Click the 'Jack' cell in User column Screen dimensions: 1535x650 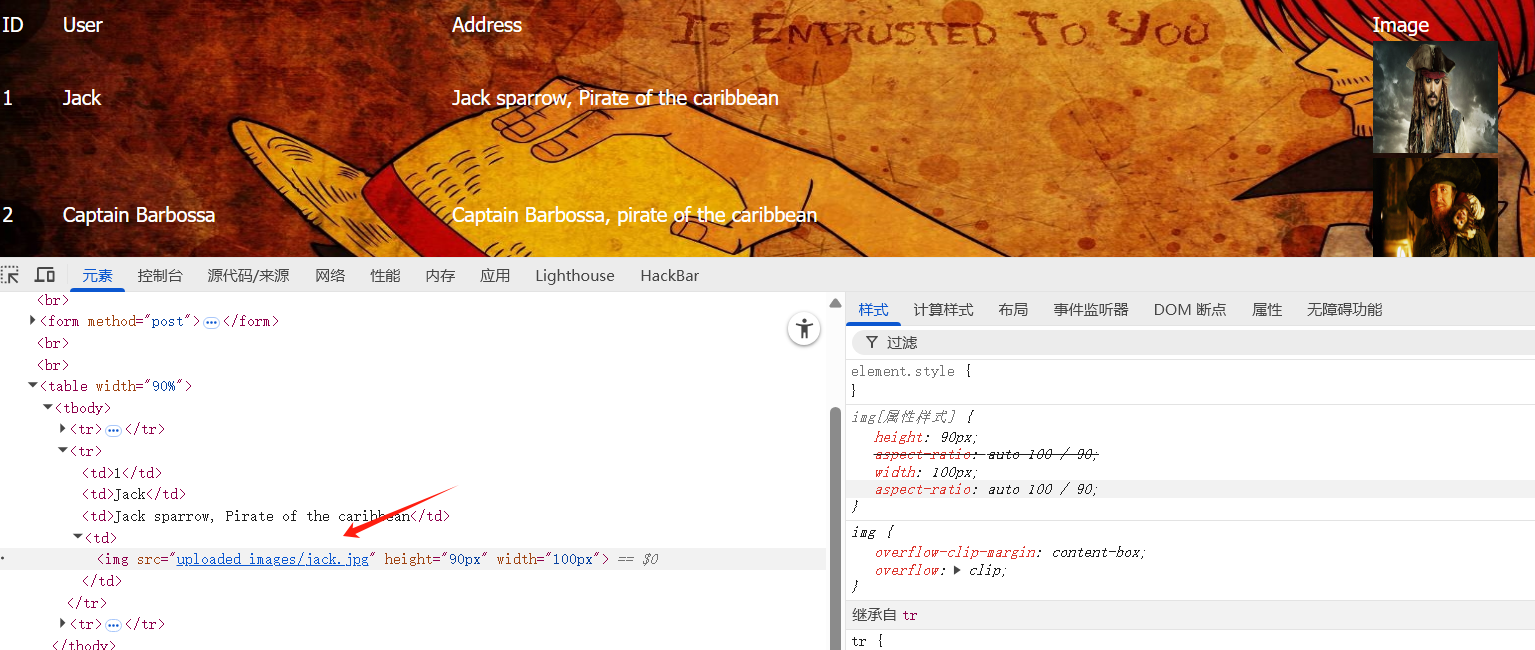coord(82,98)
